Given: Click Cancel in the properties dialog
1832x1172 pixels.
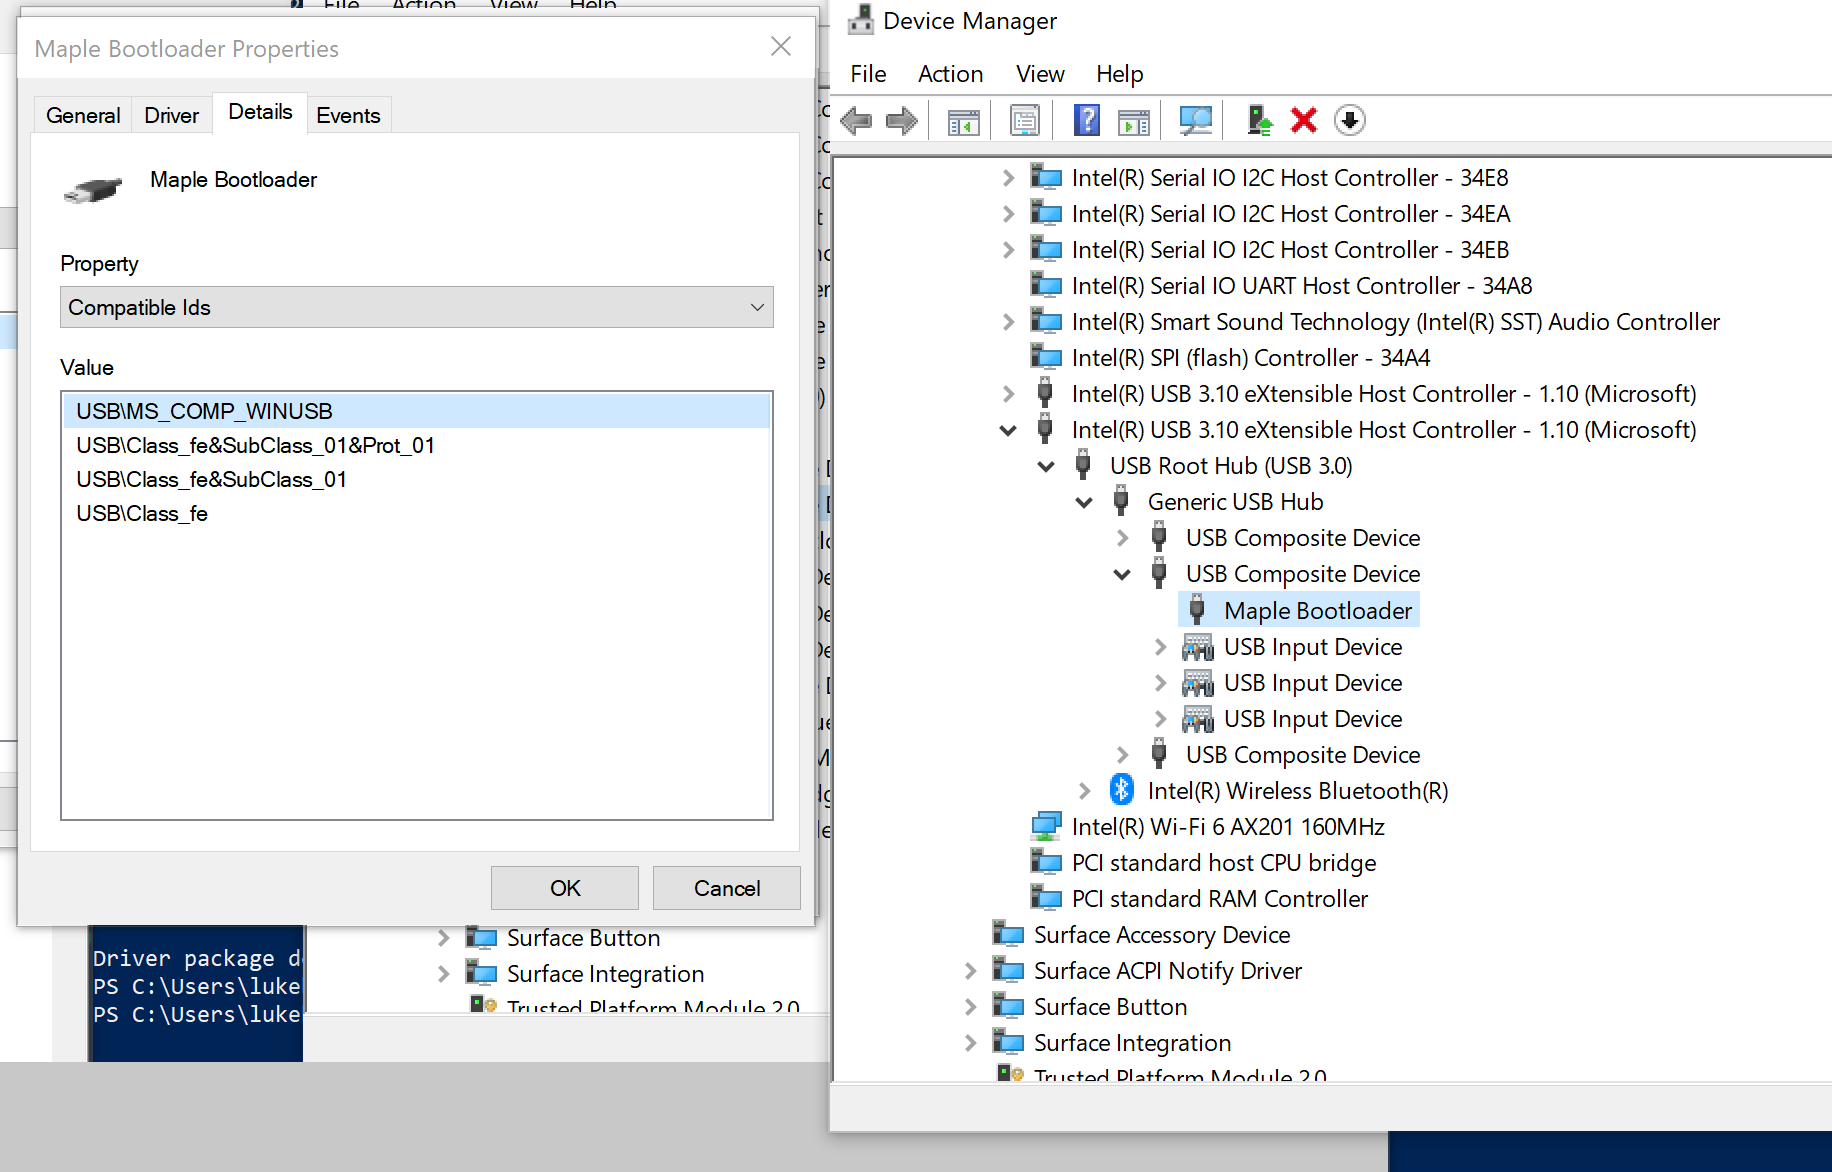Looking at the screenshot, I should tap(726, 888).
